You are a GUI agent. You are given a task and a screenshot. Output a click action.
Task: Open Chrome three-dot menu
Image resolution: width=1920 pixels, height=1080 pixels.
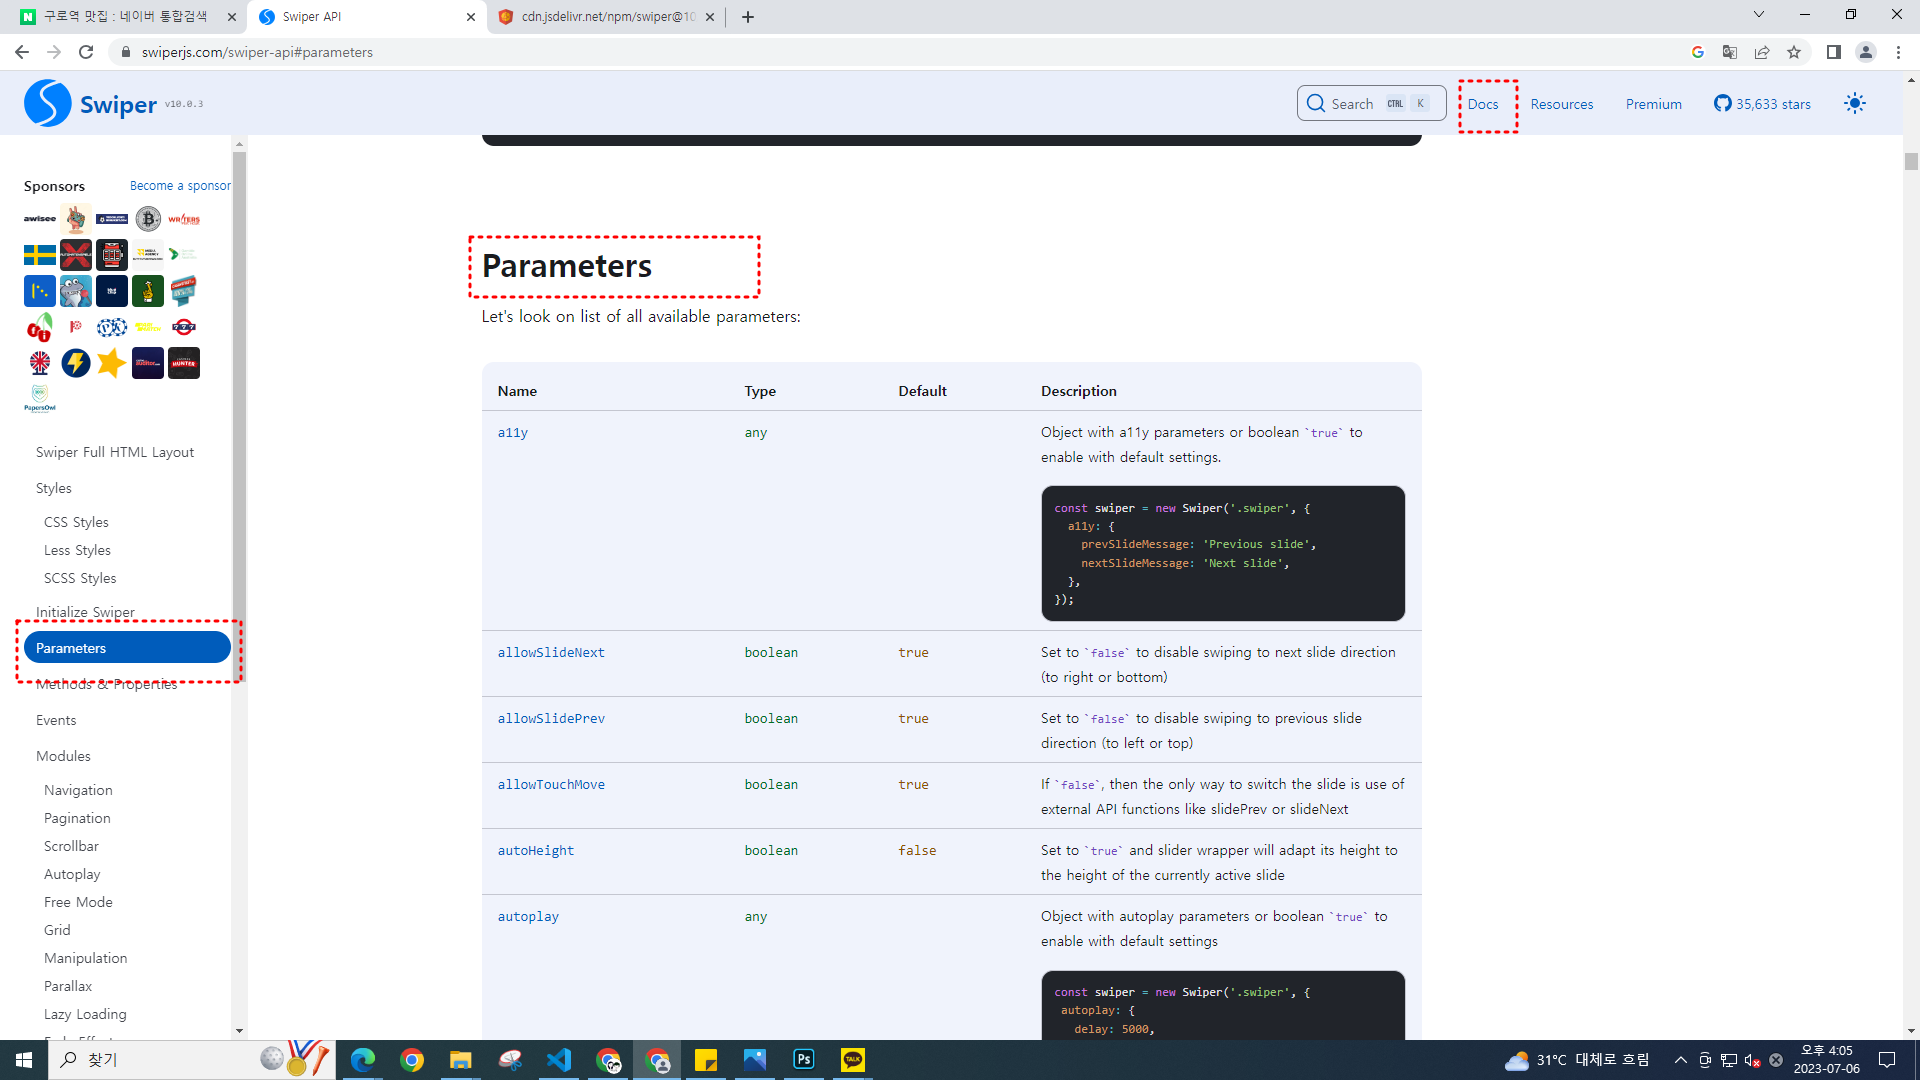pyautogui.click(x=1898, y=52)
